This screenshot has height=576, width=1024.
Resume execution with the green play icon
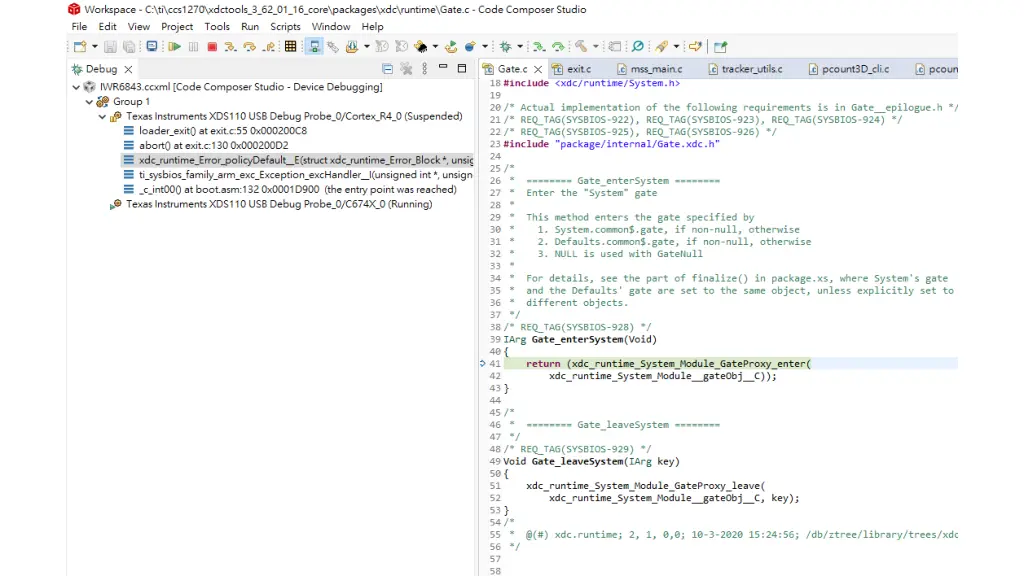pyautogui.click(x=174, y=46)
